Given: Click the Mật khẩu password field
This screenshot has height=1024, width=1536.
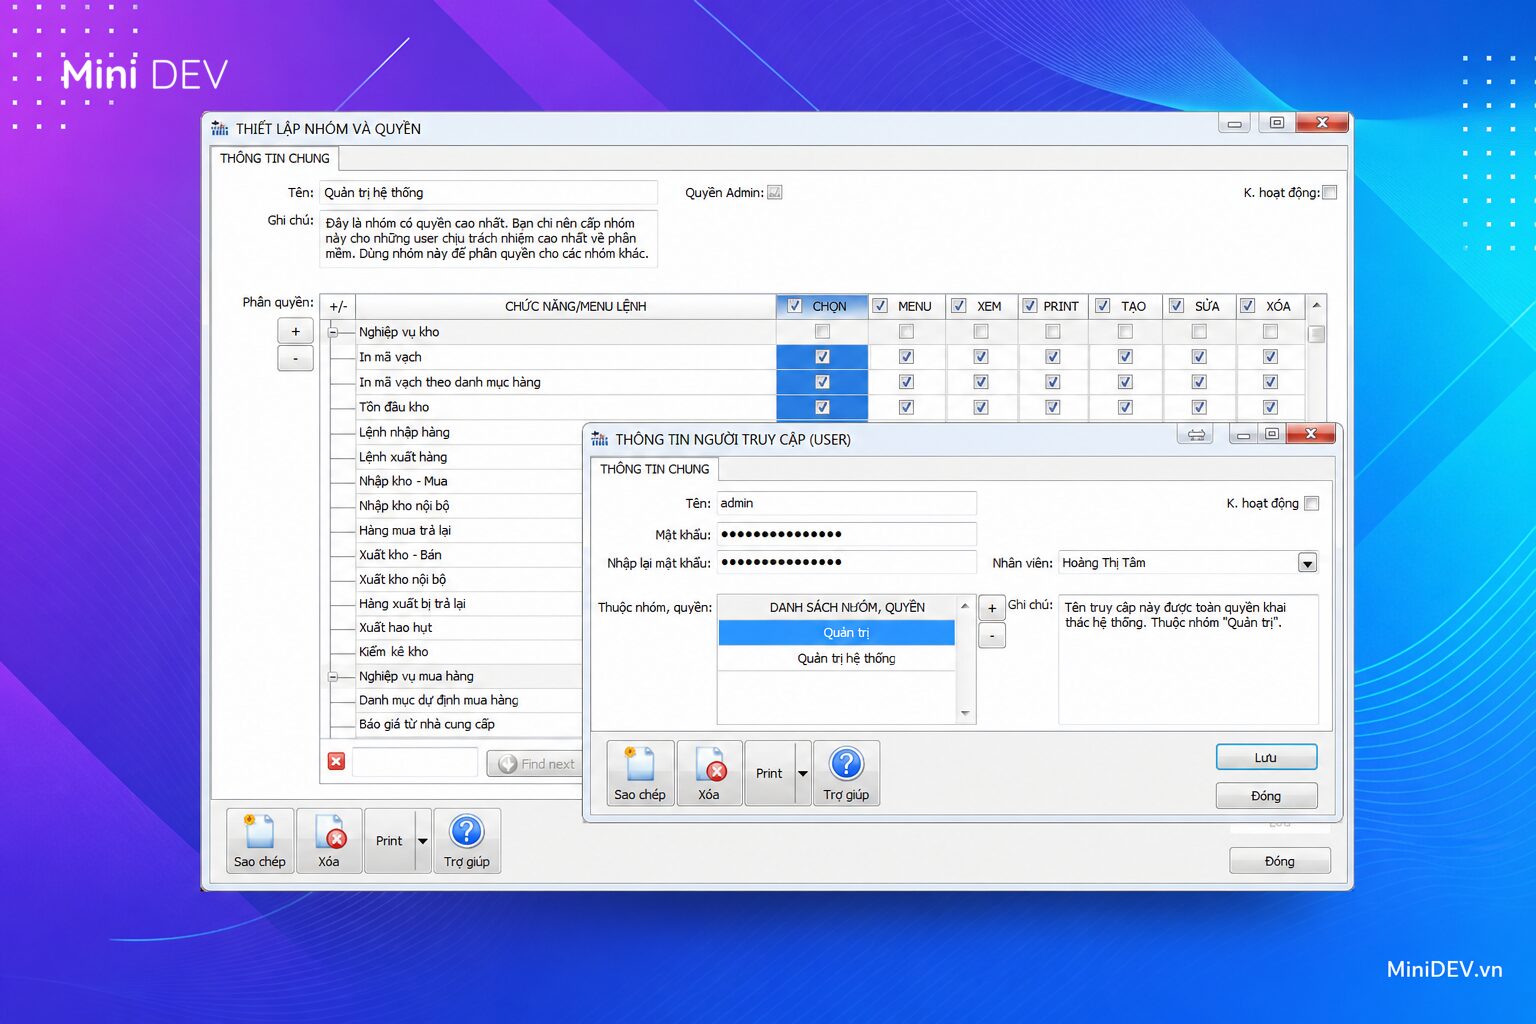Looking at the screenshot, I should click(846, 534).
